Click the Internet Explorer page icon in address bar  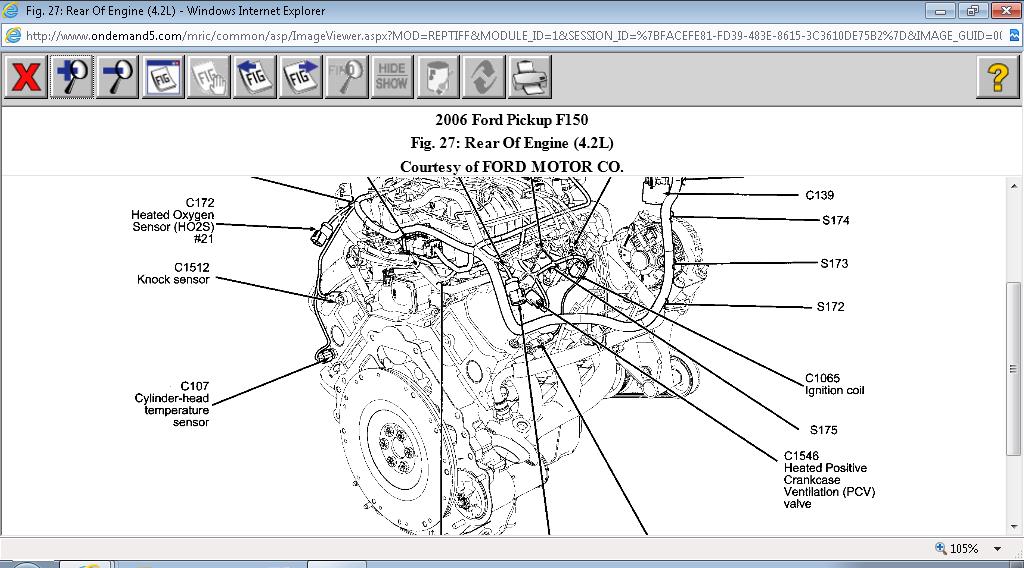(x=12, y=35)
